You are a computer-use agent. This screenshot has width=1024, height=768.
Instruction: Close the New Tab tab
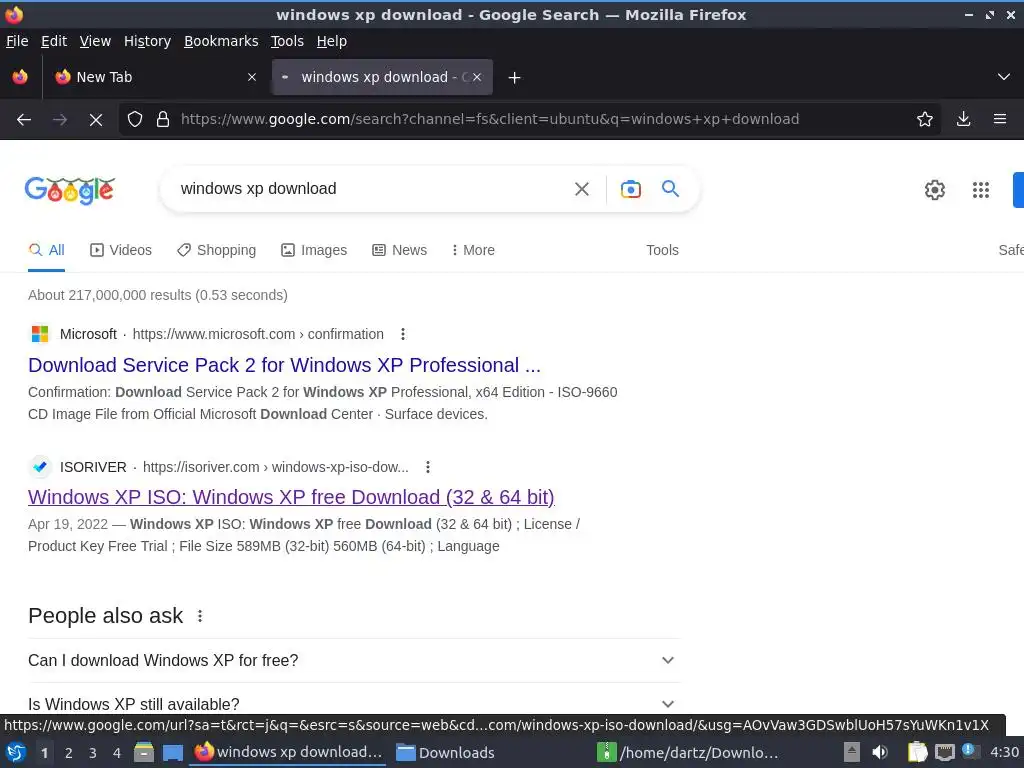(251, 77)
